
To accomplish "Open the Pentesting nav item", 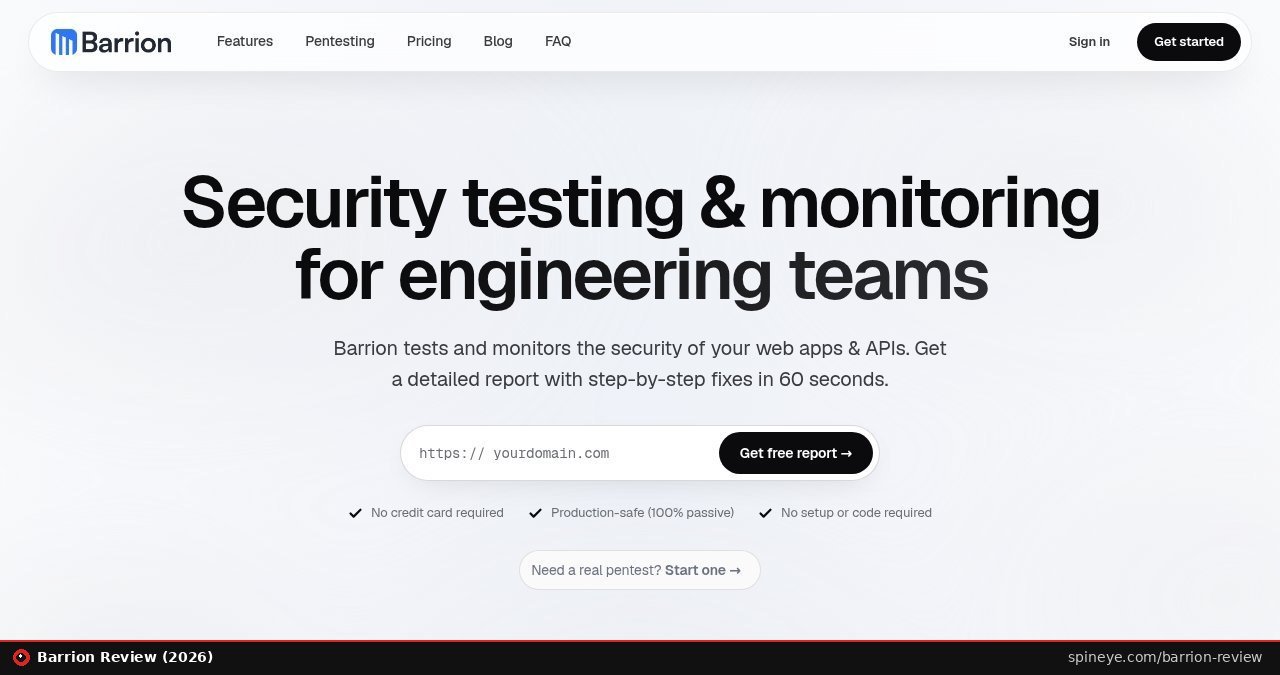I will pos(340,41).
